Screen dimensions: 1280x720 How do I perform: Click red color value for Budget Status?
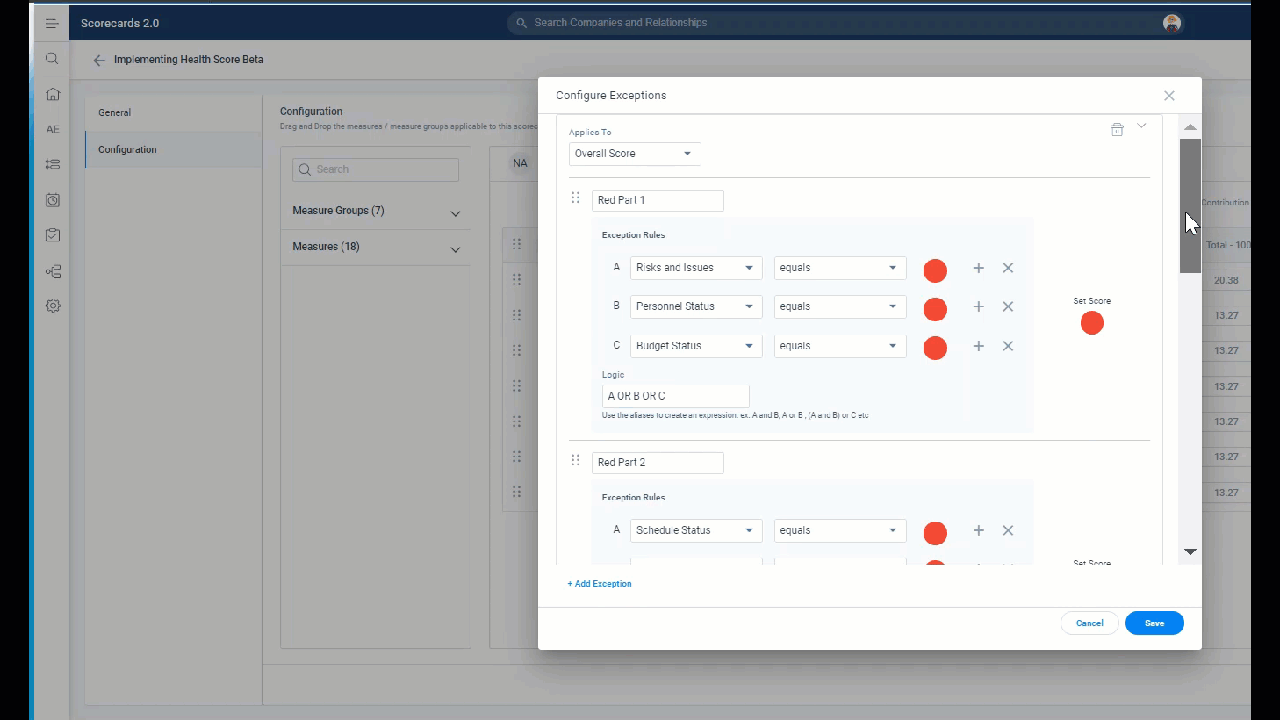(x=935, y=348)
